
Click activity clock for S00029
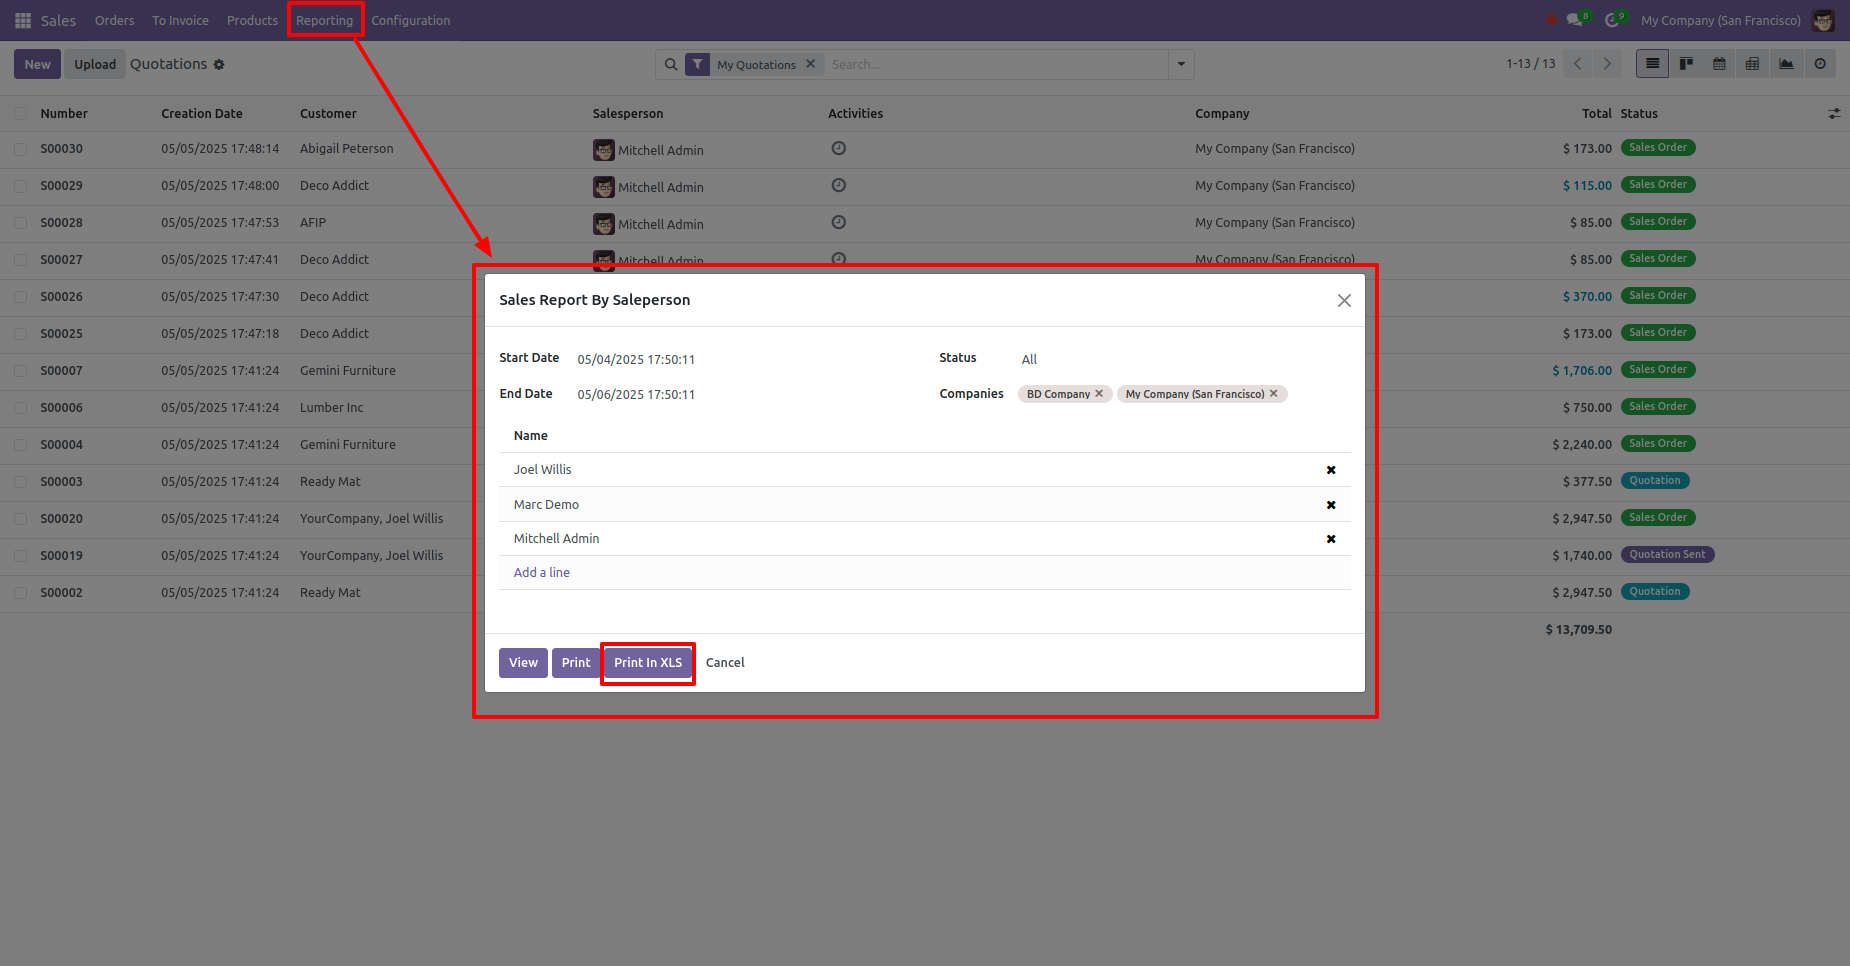click(839, 185)
